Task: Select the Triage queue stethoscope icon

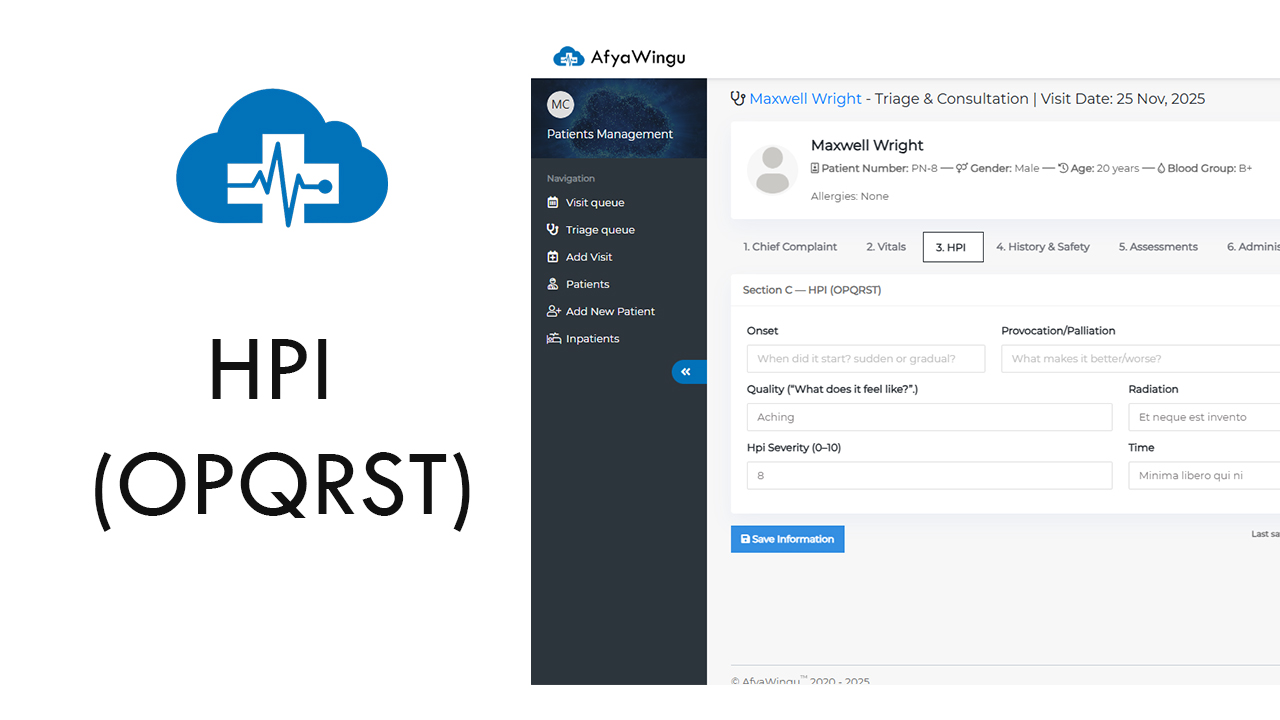Action: click(x=553, y=229)
